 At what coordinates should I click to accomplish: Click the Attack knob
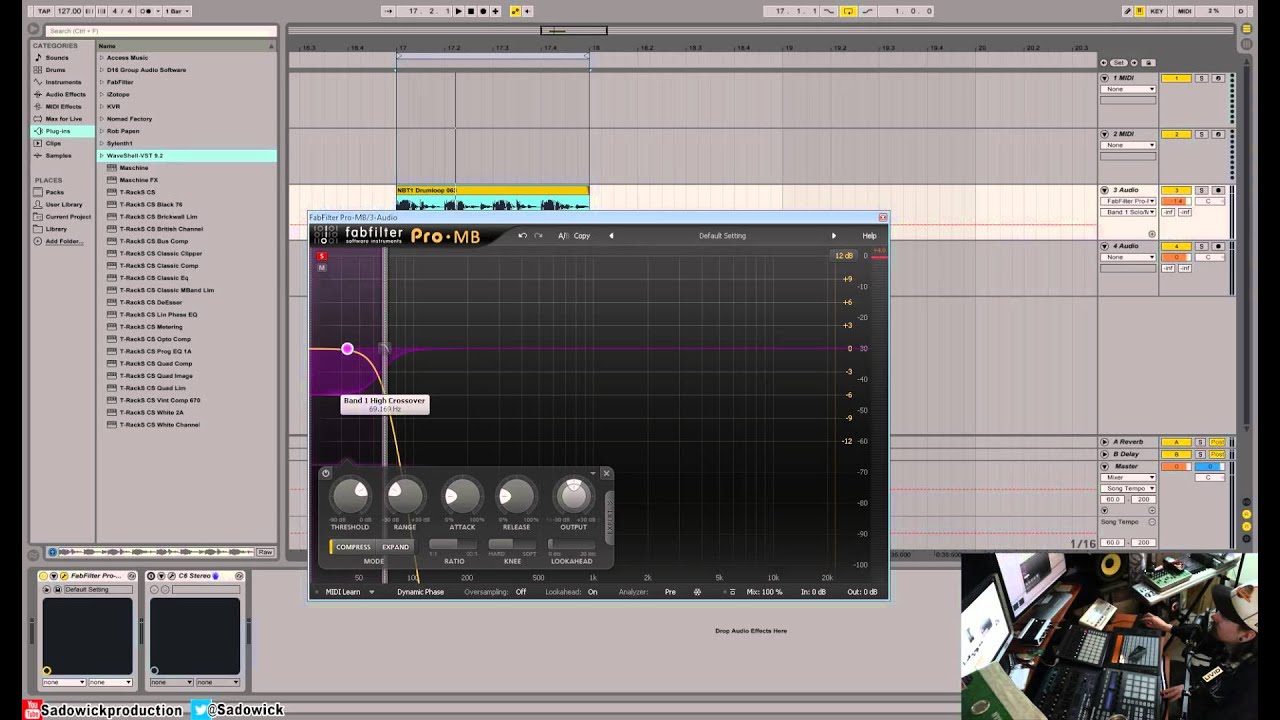pyautogui.click(x=462, y=495)
